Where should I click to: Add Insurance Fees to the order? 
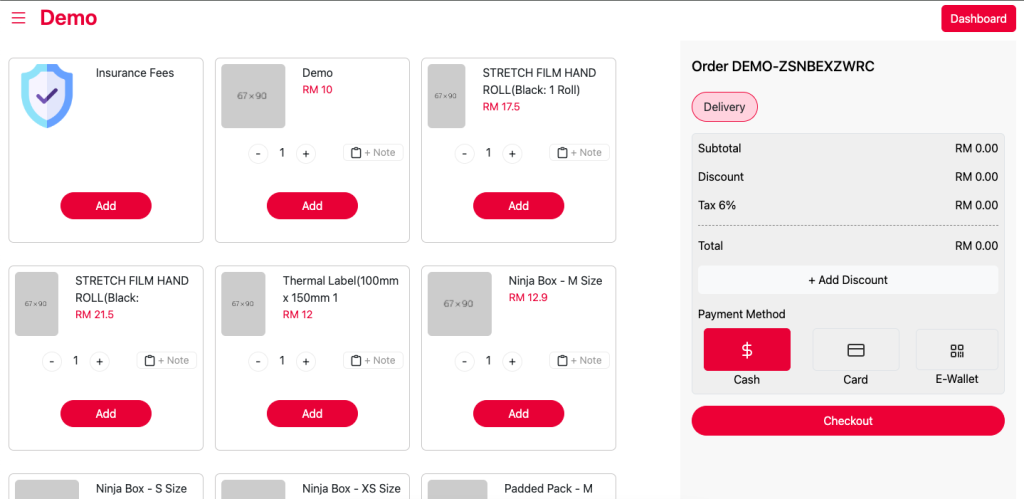(106, 206)
